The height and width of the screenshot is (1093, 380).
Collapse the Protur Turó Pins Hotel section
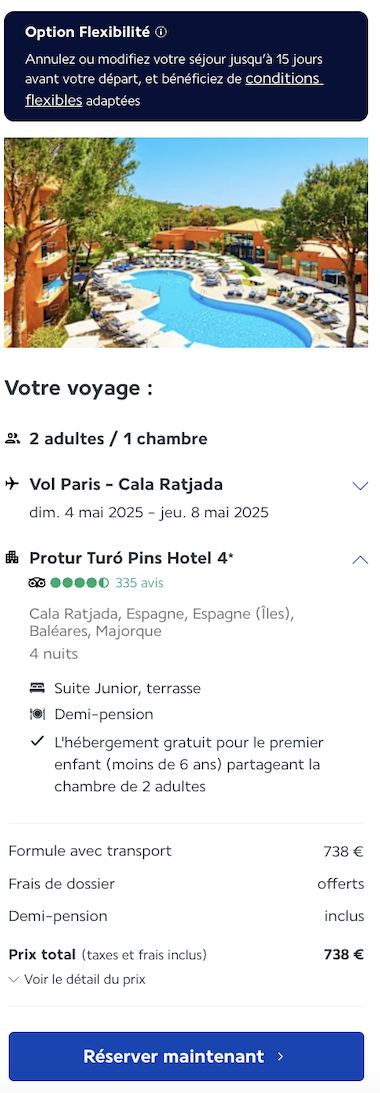click(x=360, y=559)
